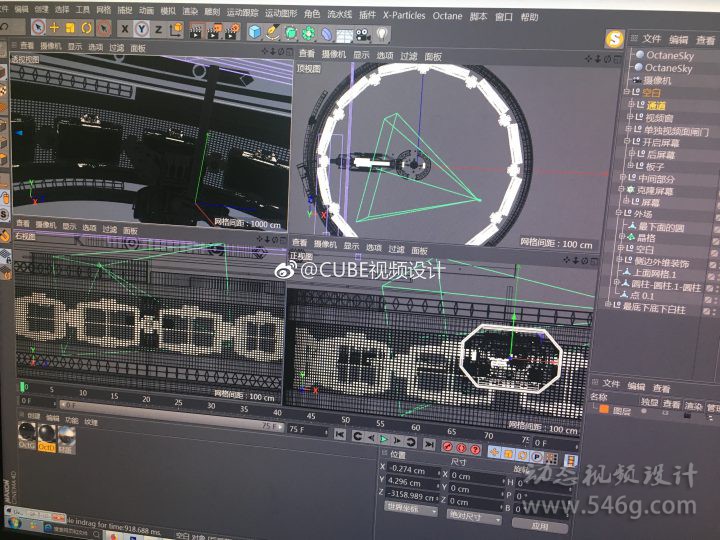
Task: Expand the 视频窗 object in tree
Action: pyautogui.click(x=630, y=118)
